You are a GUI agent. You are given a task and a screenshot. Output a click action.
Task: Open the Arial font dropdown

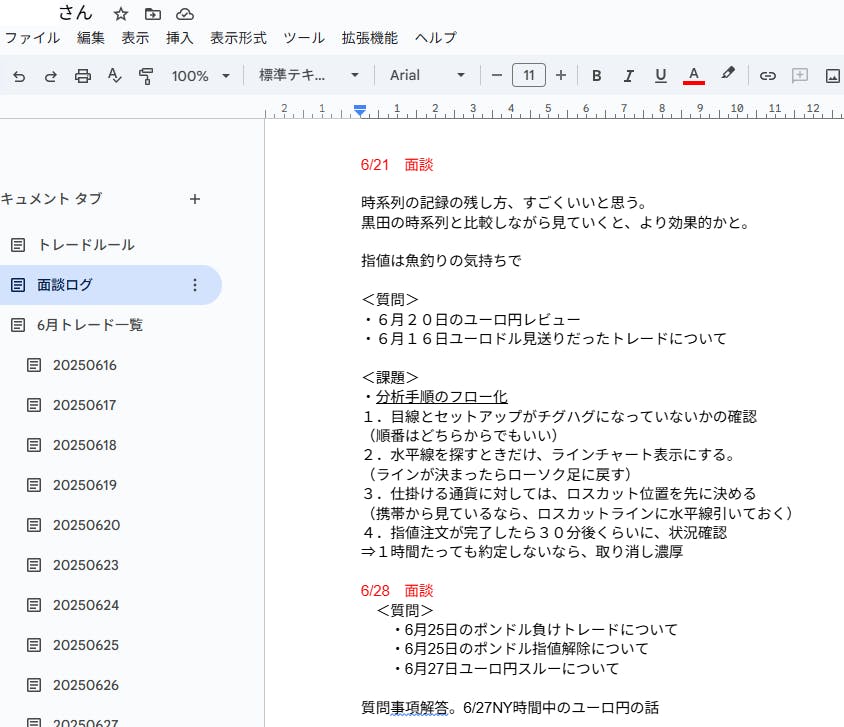(x=427, y=75)
